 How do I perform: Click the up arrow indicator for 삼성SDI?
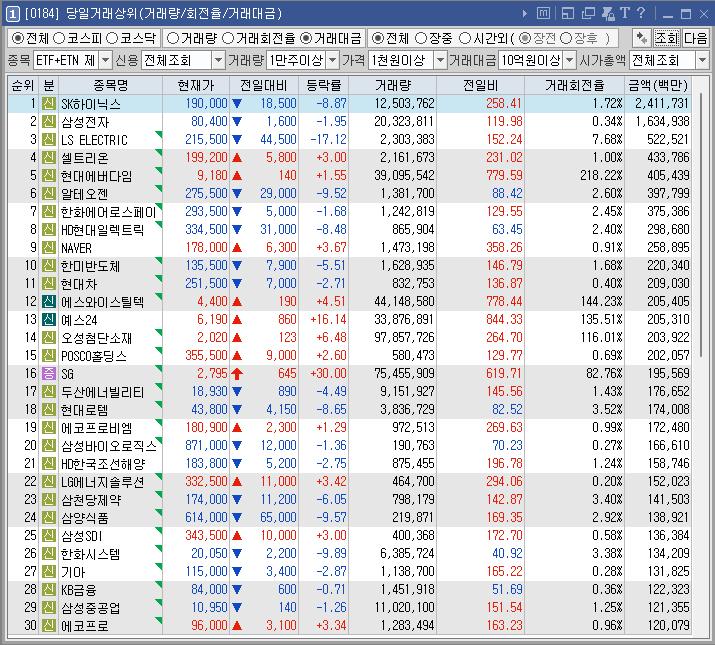click(x=237, y=536)
